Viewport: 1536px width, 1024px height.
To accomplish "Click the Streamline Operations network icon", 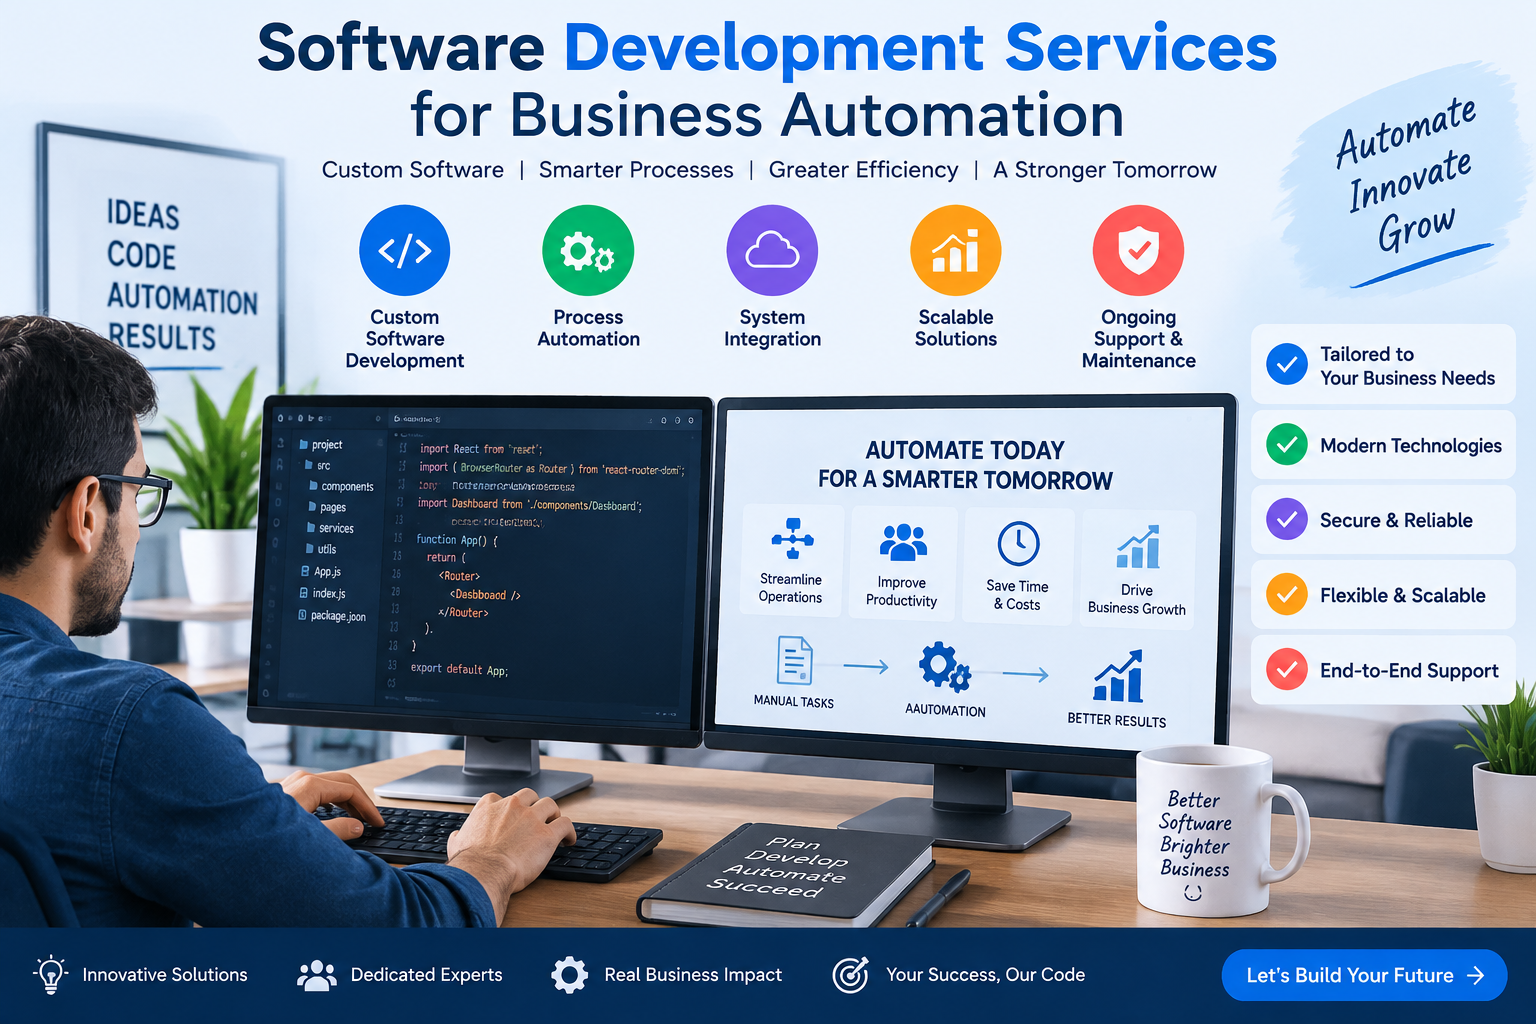I will coord(792,539).
